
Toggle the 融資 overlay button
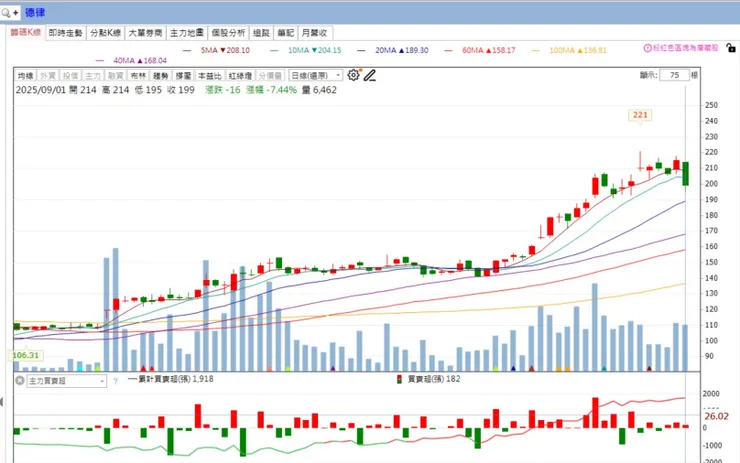116,76
